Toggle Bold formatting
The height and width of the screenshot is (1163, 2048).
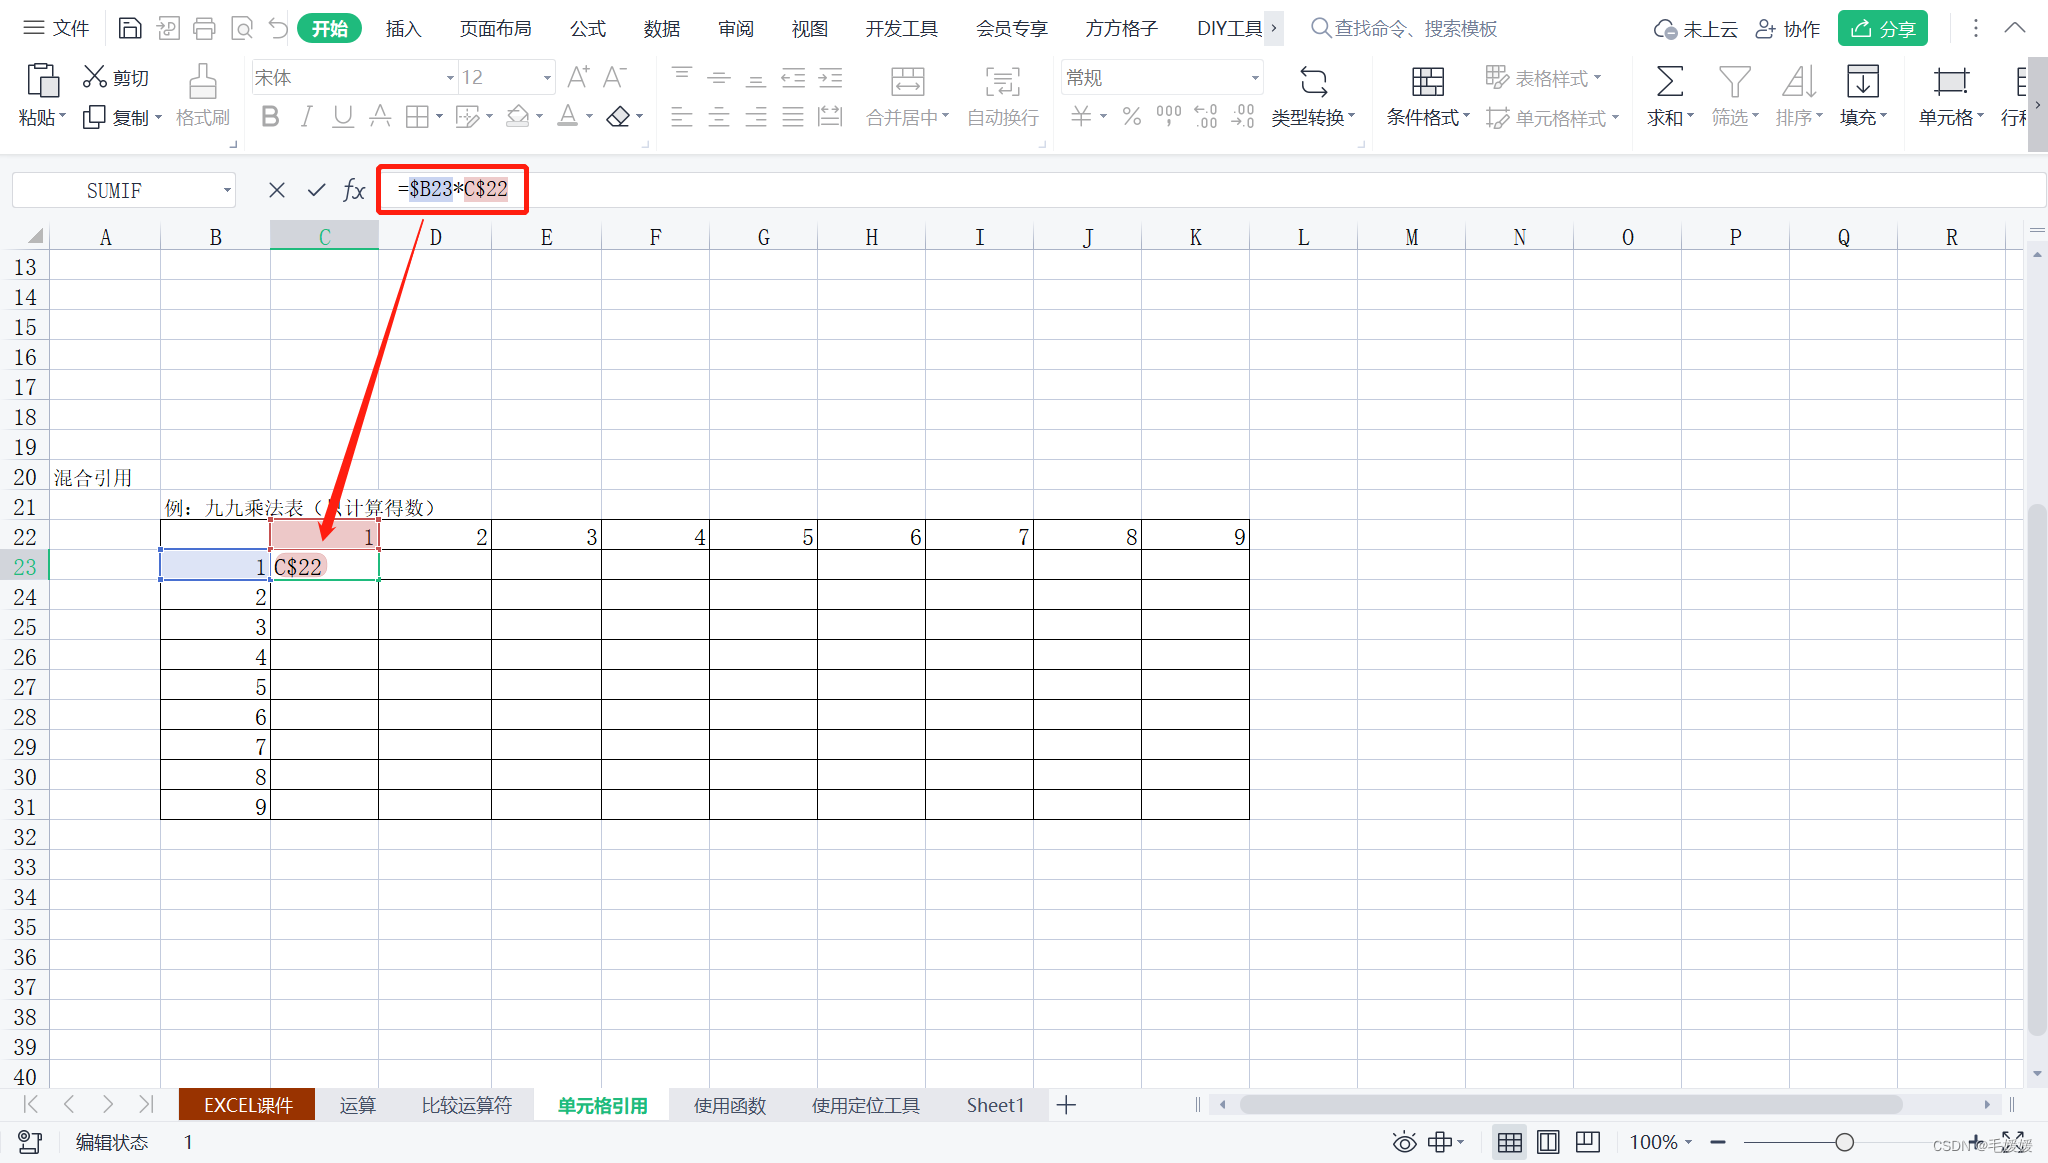point(270,117)
